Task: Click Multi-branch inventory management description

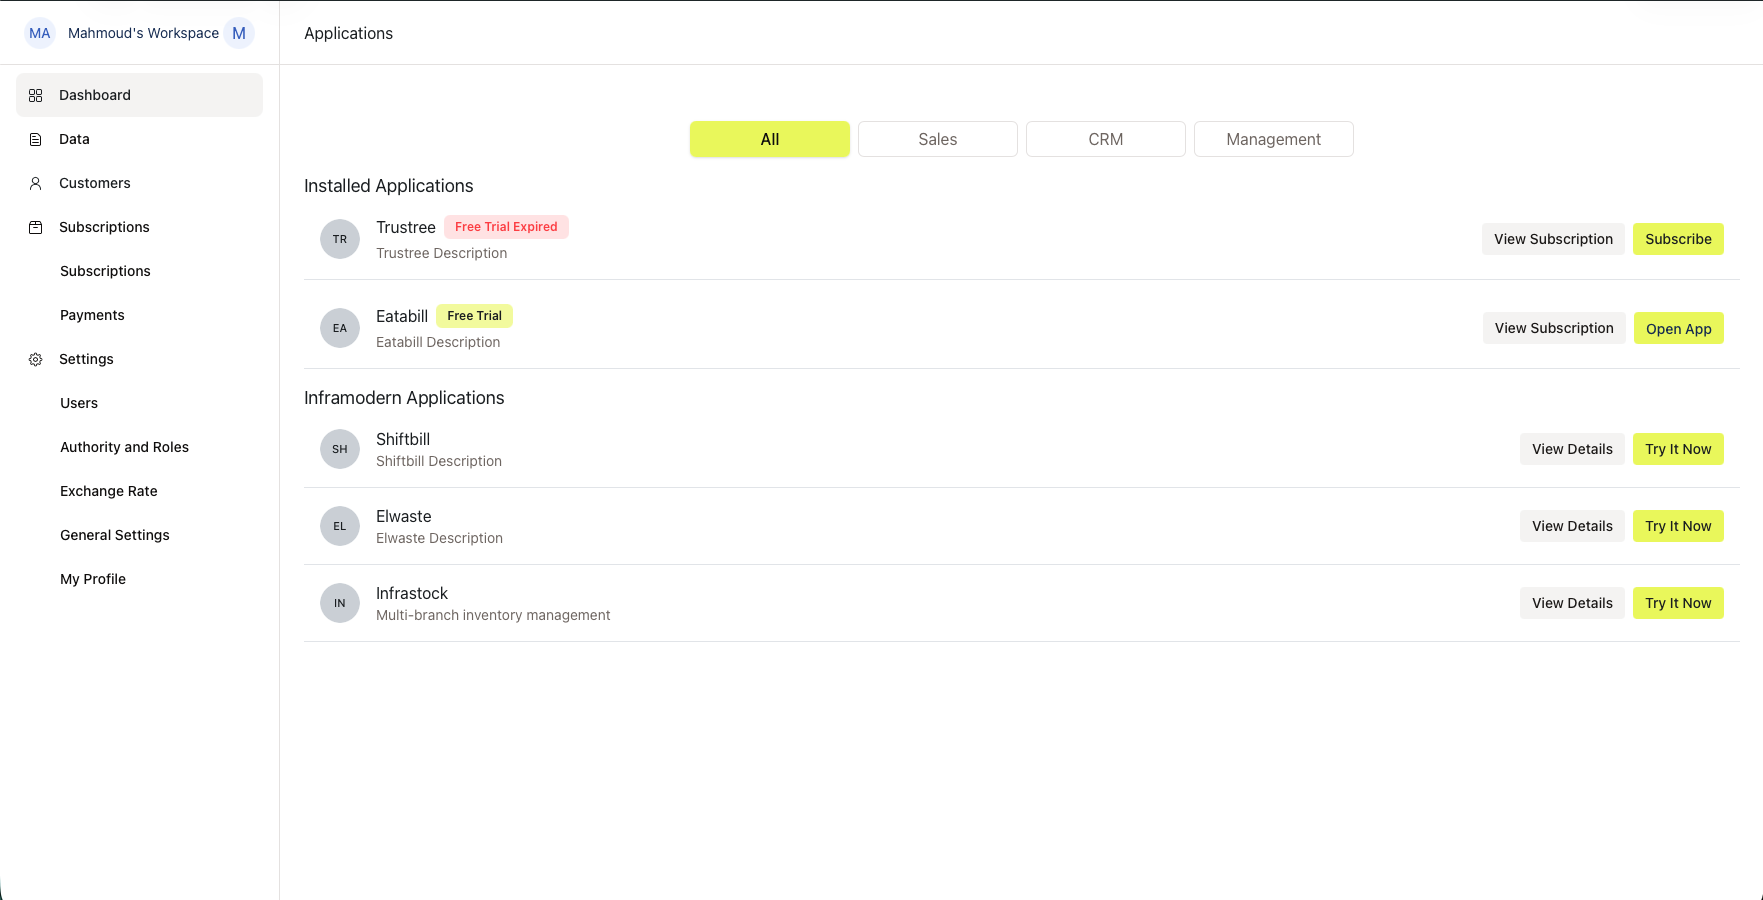Action: (x=493, y=615)
